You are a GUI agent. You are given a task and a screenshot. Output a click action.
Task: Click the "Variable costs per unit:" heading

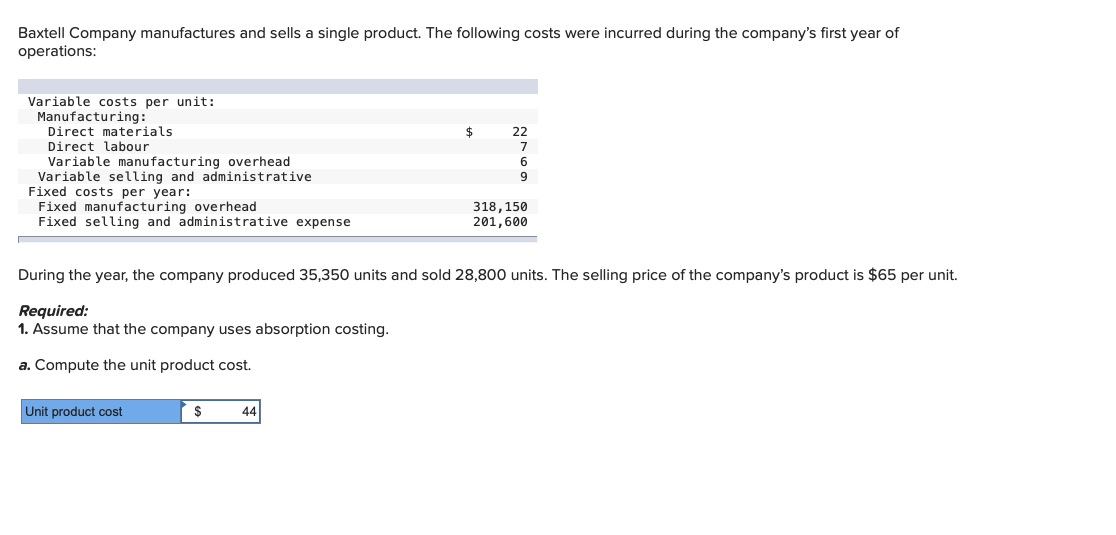point(121,102)
